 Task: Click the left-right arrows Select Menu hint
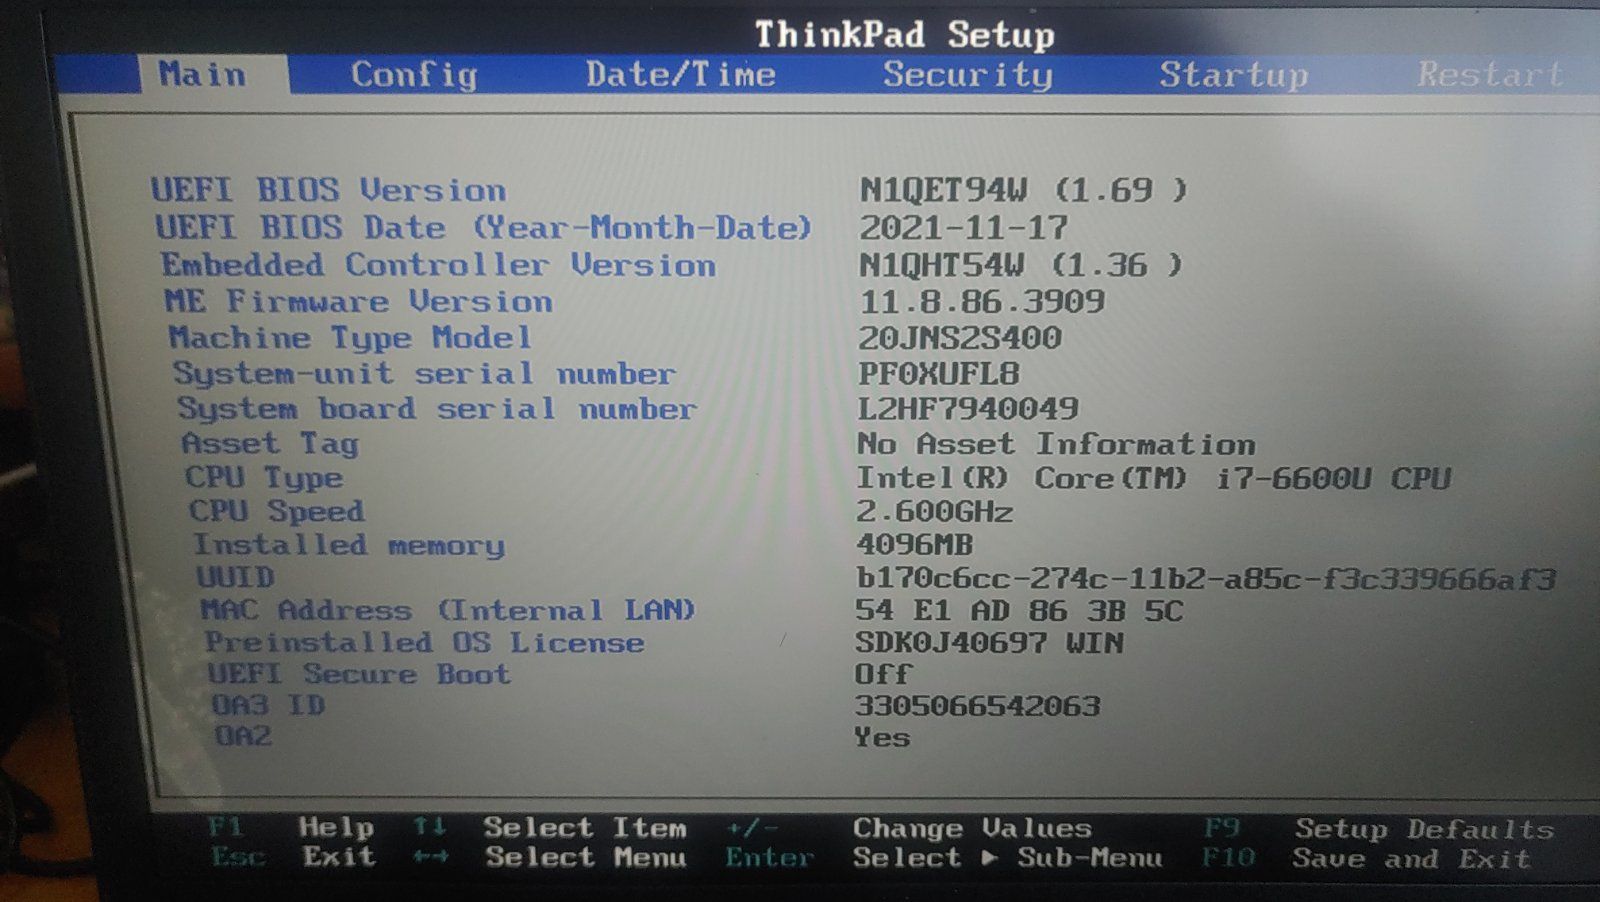550,857
